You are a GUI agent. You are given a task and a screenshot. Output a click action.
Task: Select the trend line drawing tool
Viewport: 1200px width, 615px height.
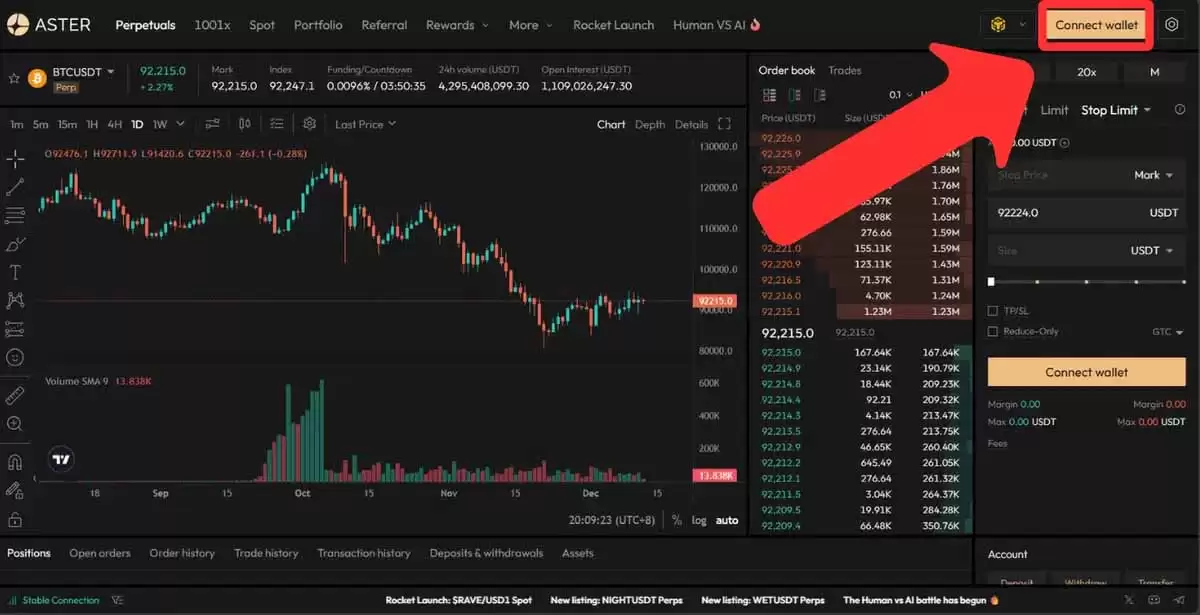click(x=15, y=186)
